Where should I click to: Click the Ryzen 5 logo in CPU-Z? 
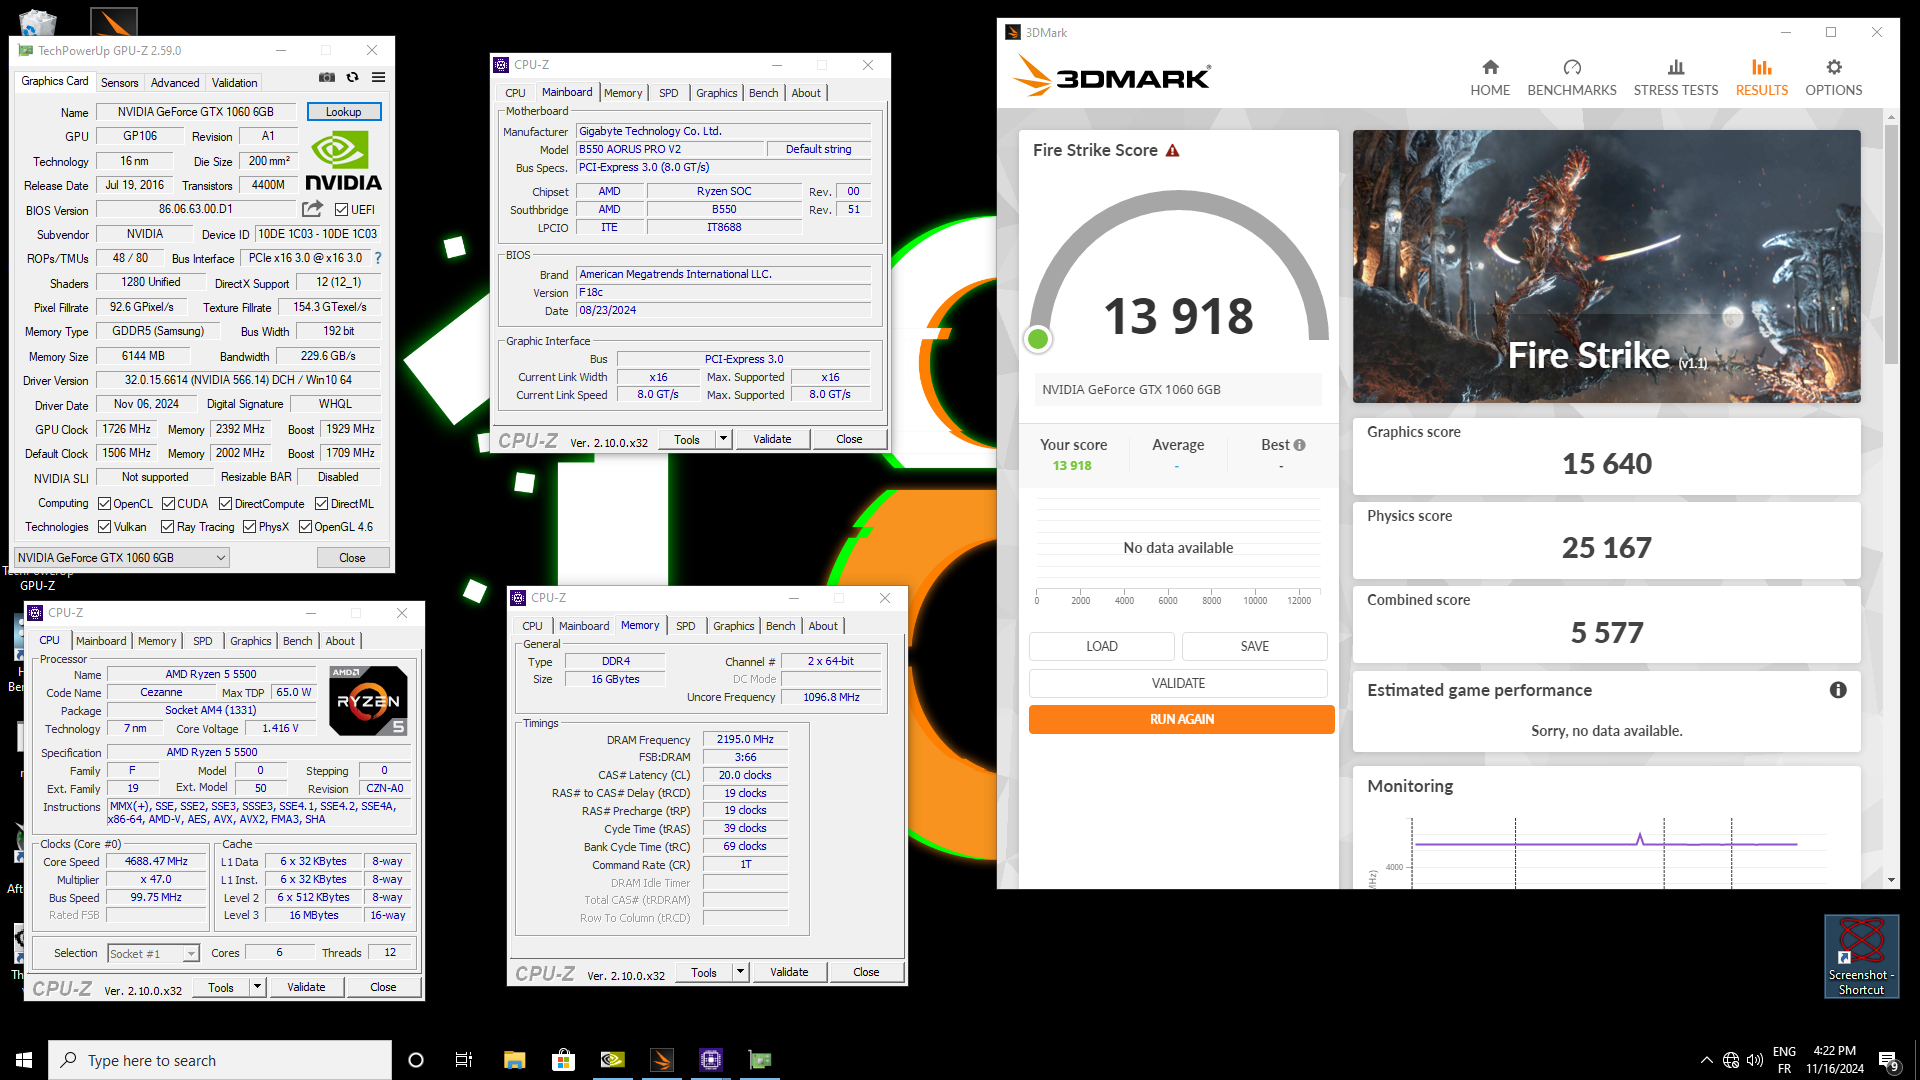coord(368,701)
